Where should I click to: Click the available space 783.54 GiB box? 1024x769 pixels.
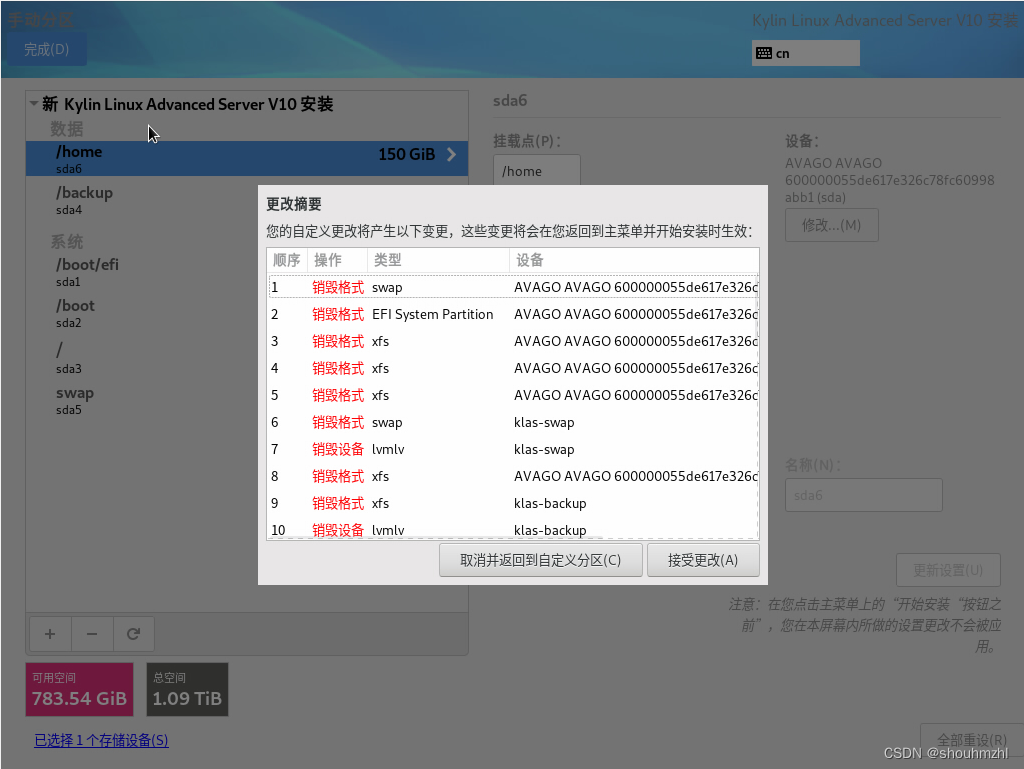(80, 689)
